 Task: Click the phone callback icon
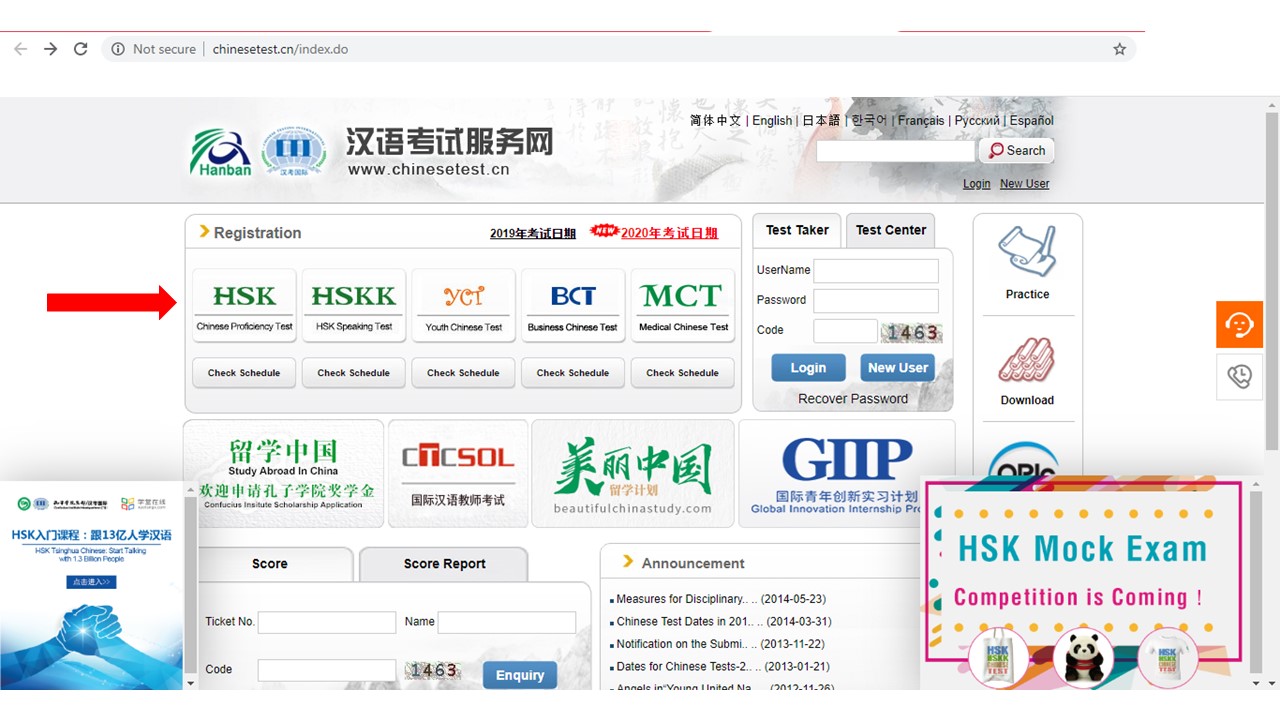click(1239, 376)
